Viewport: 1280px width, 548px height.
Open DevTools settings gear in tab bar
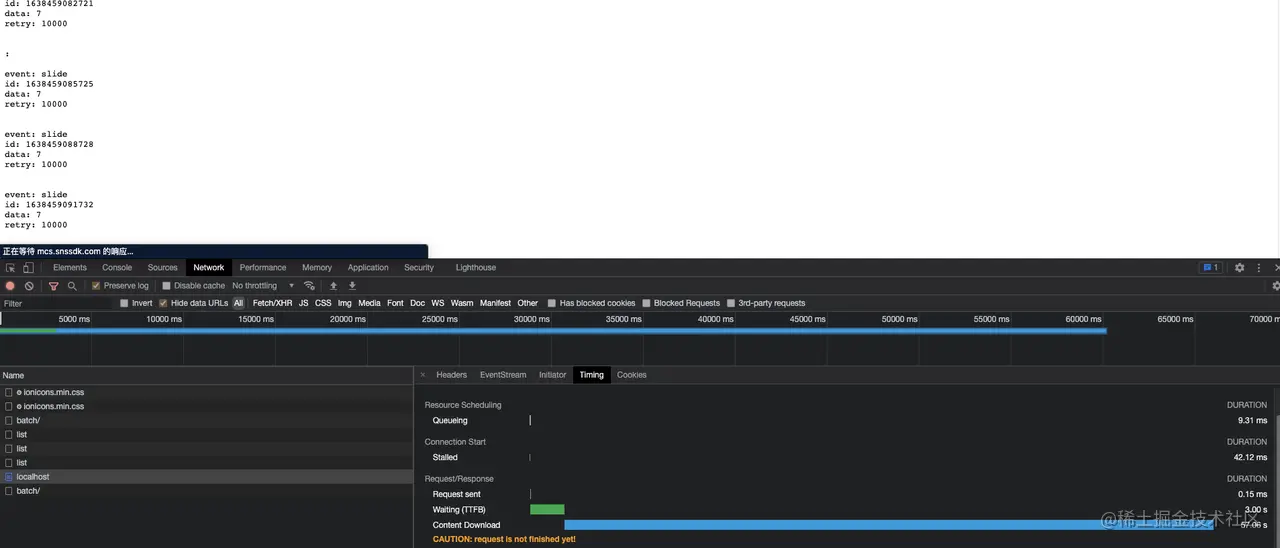point(1240,268)
